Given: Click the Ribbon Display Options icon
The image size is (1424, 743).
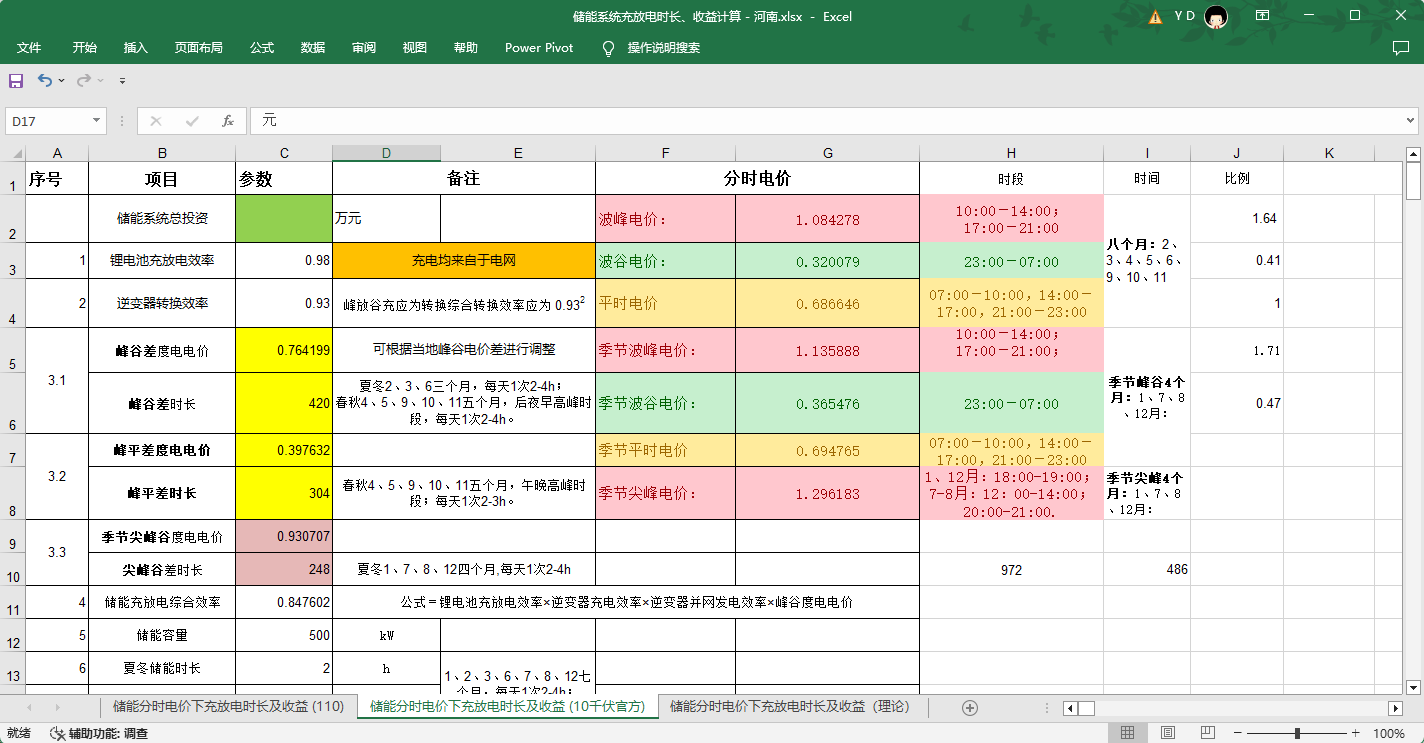Looking at the screenshot, I should [x=1263, y=16].
